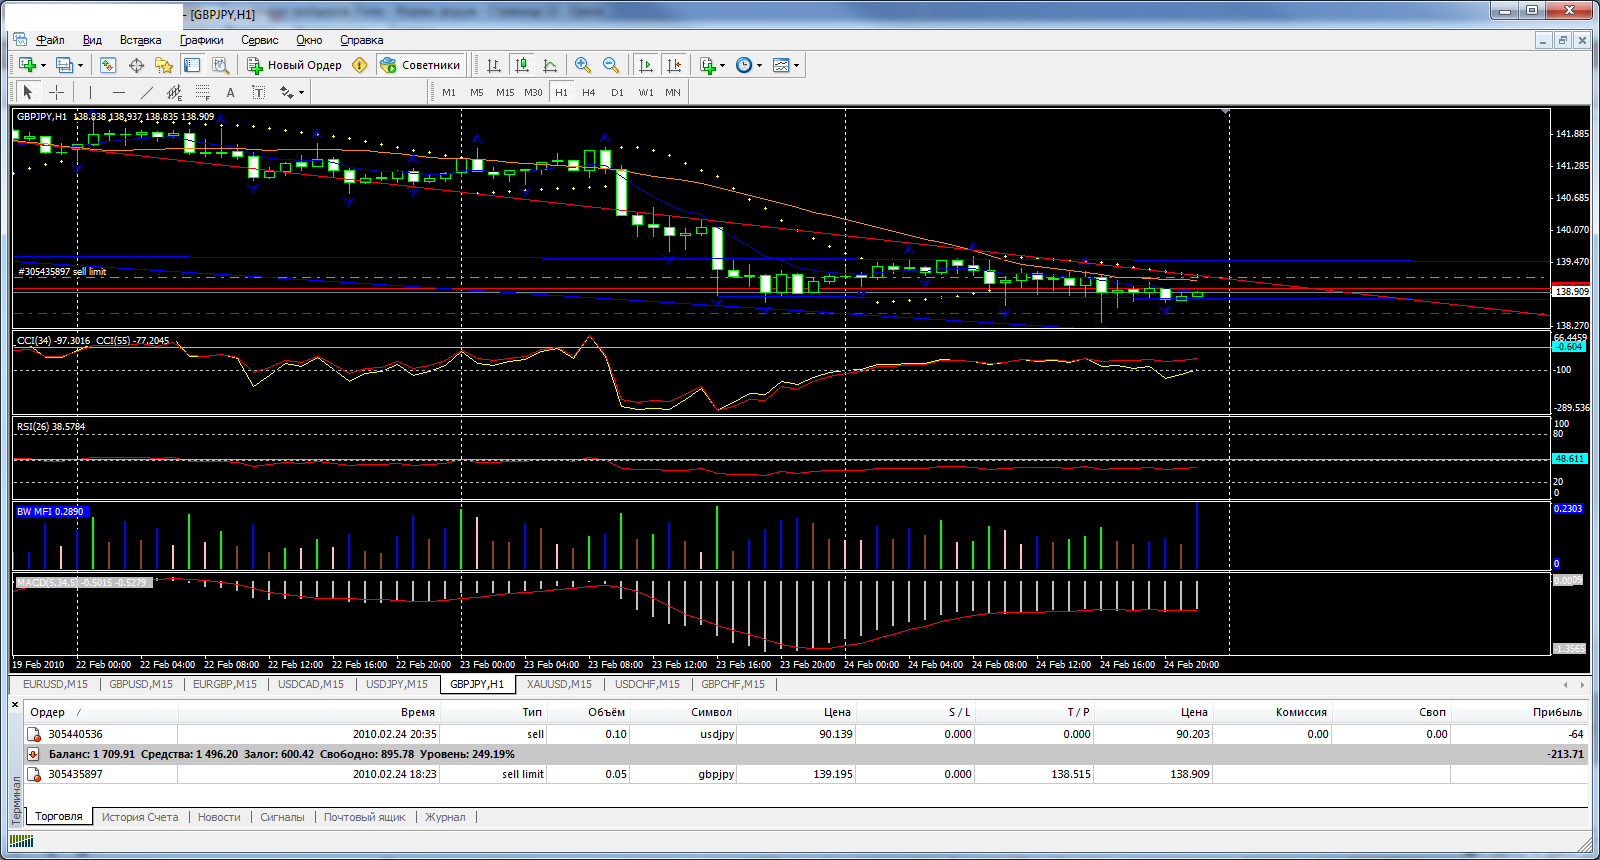Set timeframe to H4
This screenshot has width=1600, height=860.
coord(589,92)
